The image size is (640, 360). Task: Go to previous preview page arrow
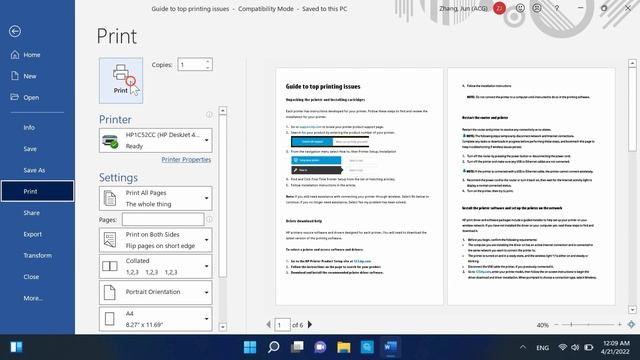coord(268,324)
